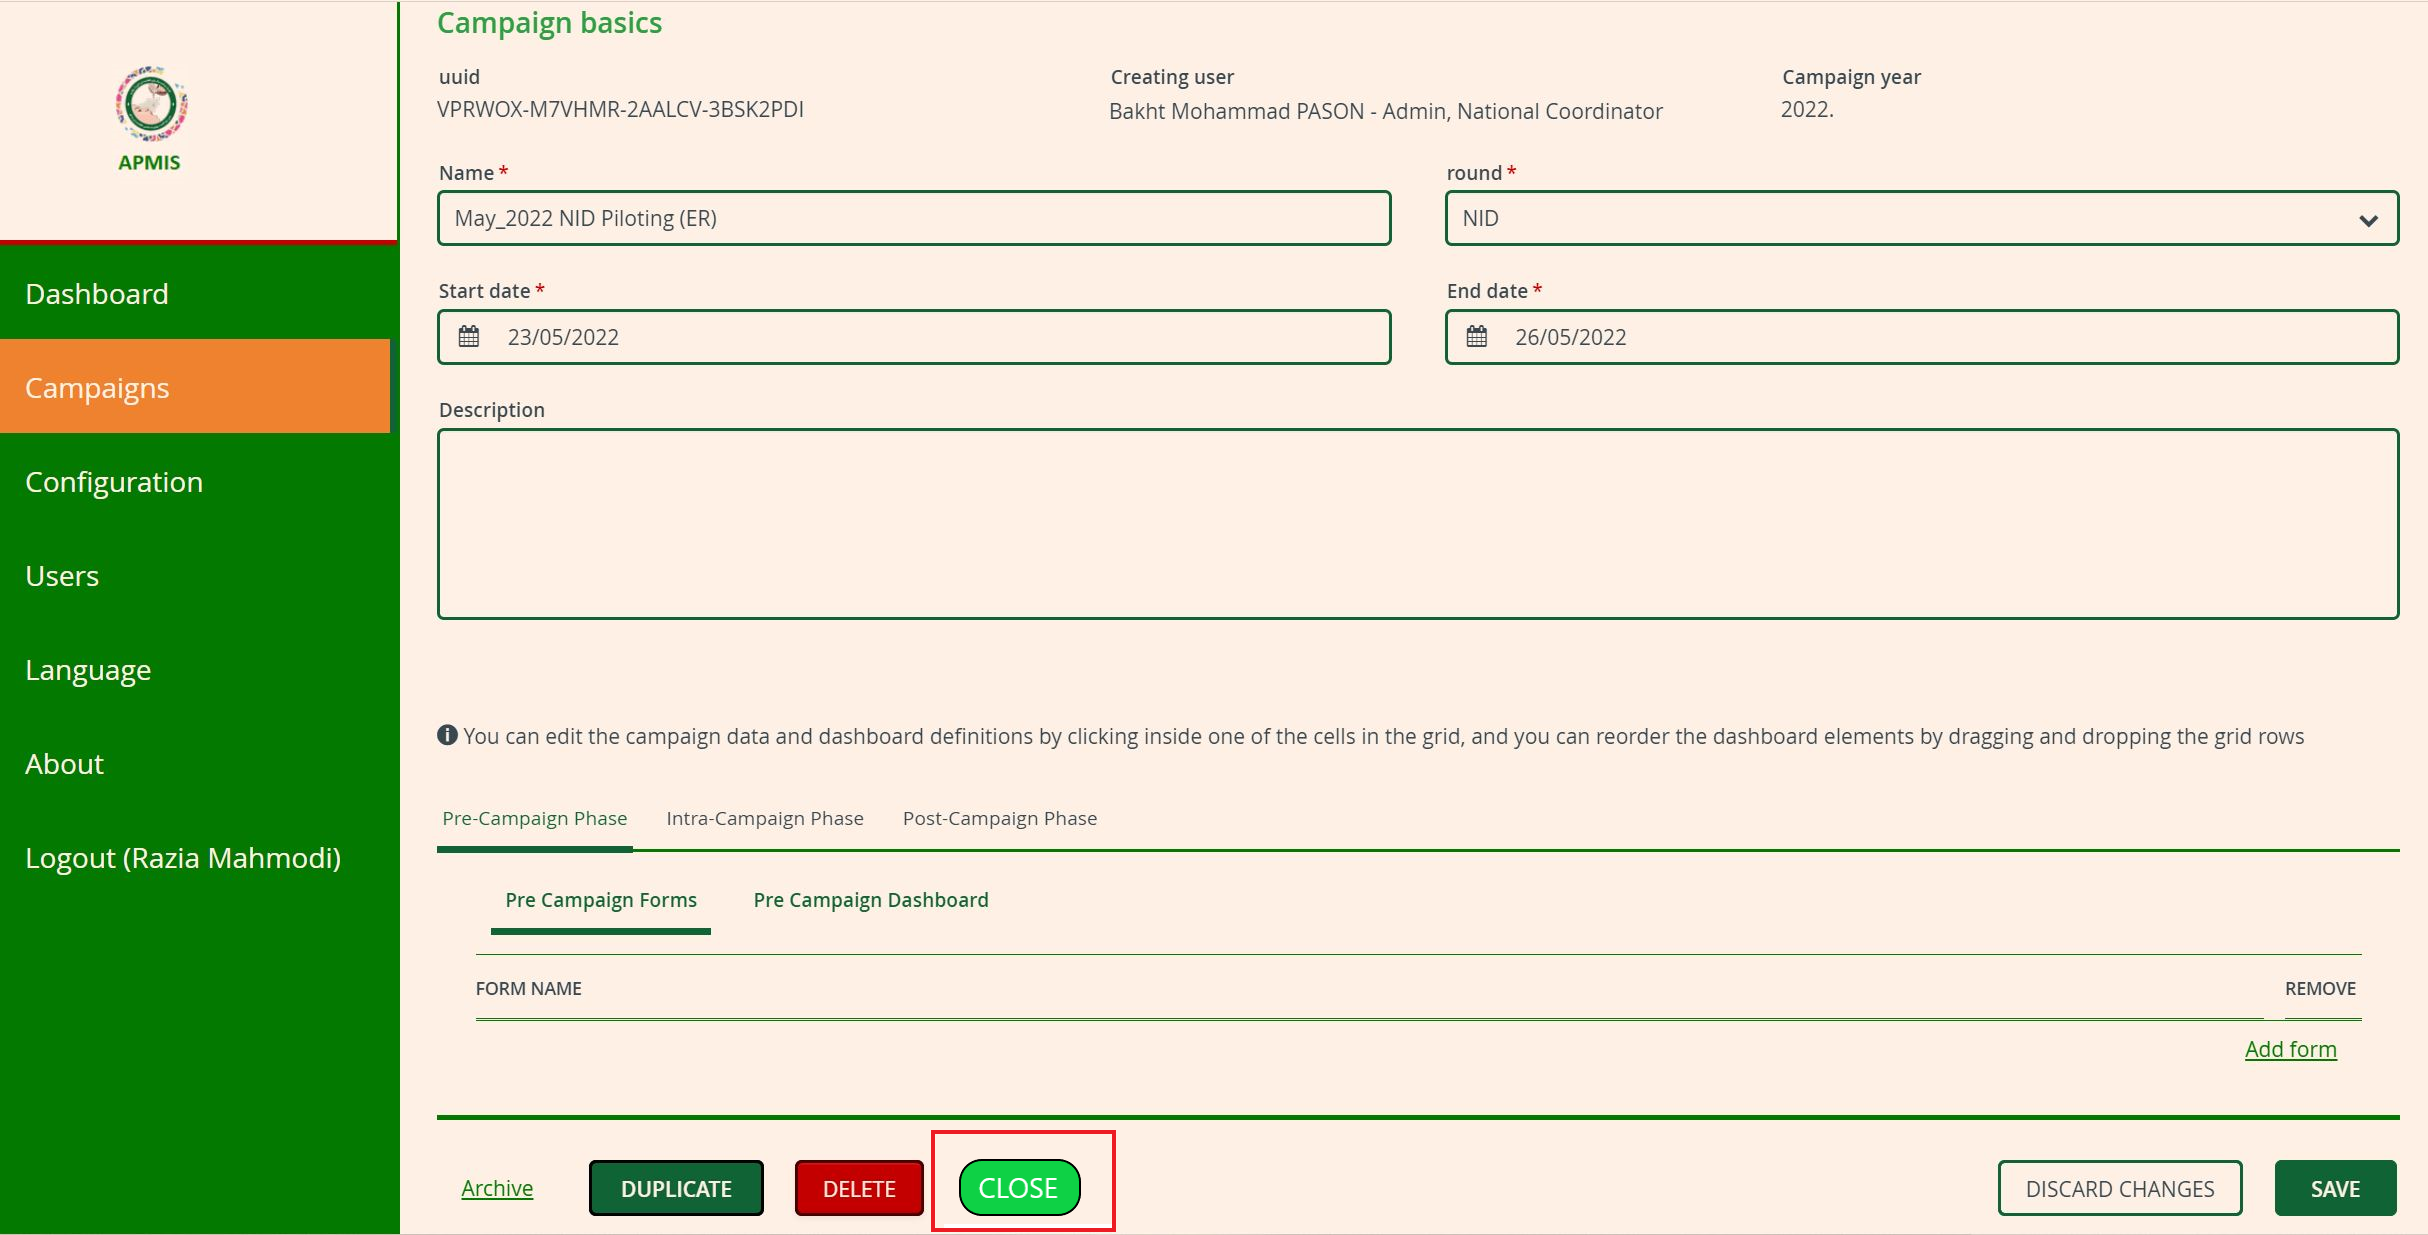This screenshot has height=1235, width=2428.
Task: Navigate to the Dashboard sidebar item
Action: click(96, 293)
